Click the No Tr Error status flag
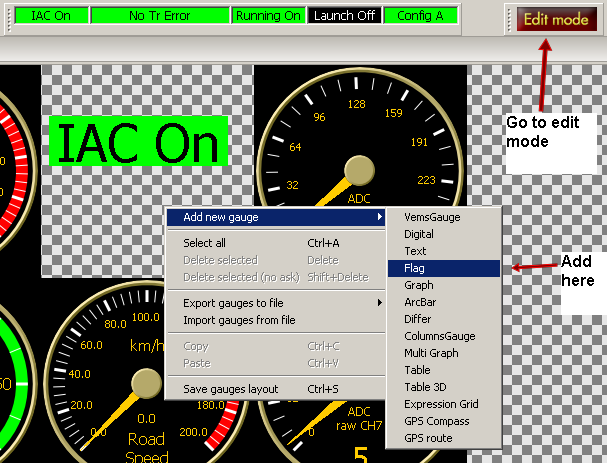The width and height of the screenshot is (607, 463). [158, 16]
